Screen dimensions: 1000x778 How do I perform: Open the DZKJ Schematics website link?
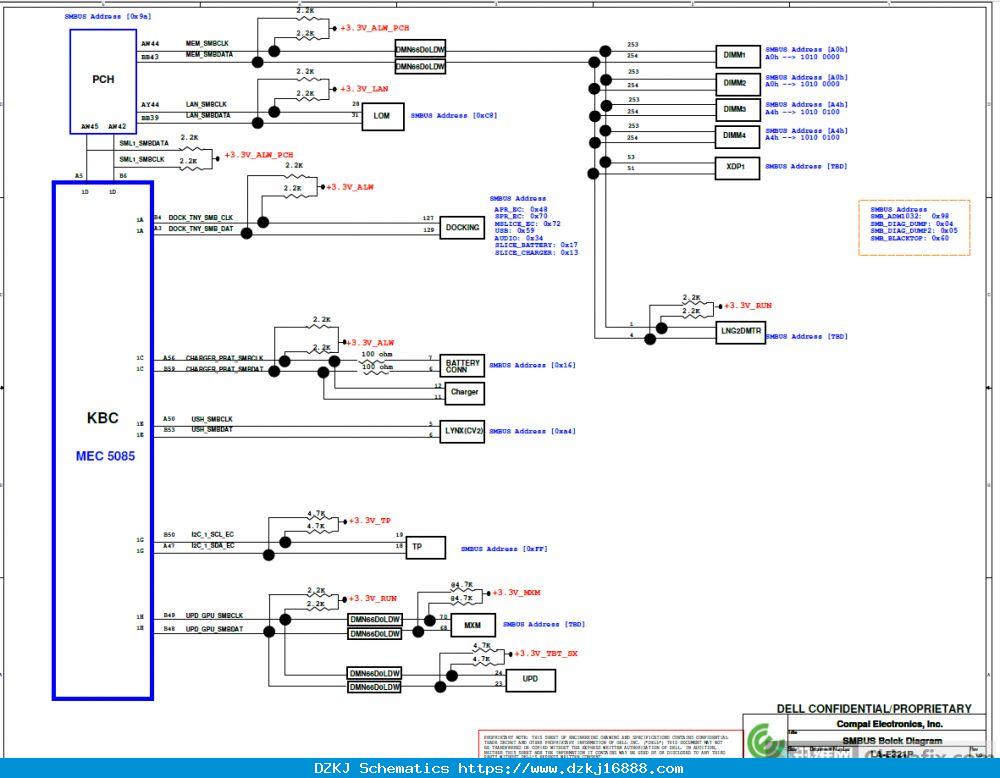tap(571, 768)
